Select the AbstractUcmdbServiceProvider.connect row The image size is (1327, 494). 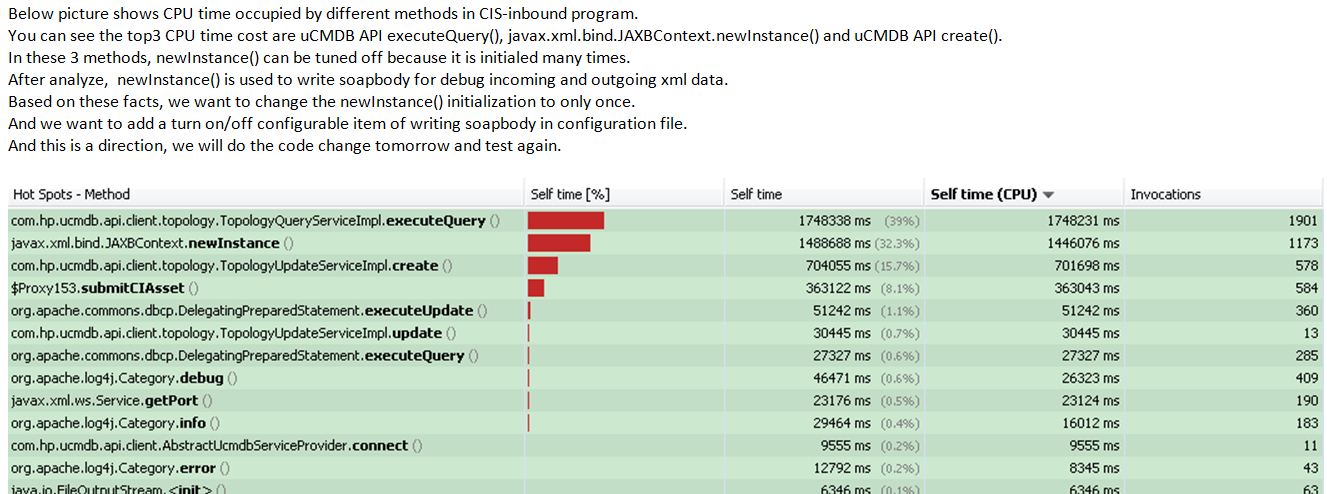215,446
